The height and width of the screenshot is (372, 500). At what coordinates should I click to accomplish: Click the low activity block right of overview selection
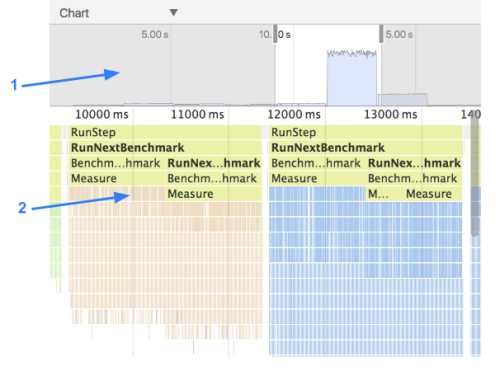(403, 100)
